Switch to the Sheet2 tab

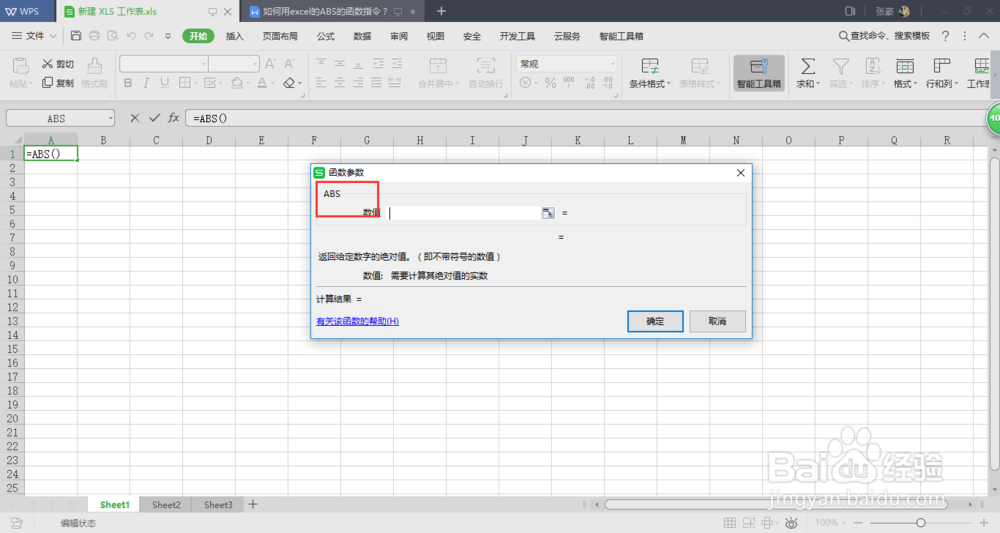(166, 504)
